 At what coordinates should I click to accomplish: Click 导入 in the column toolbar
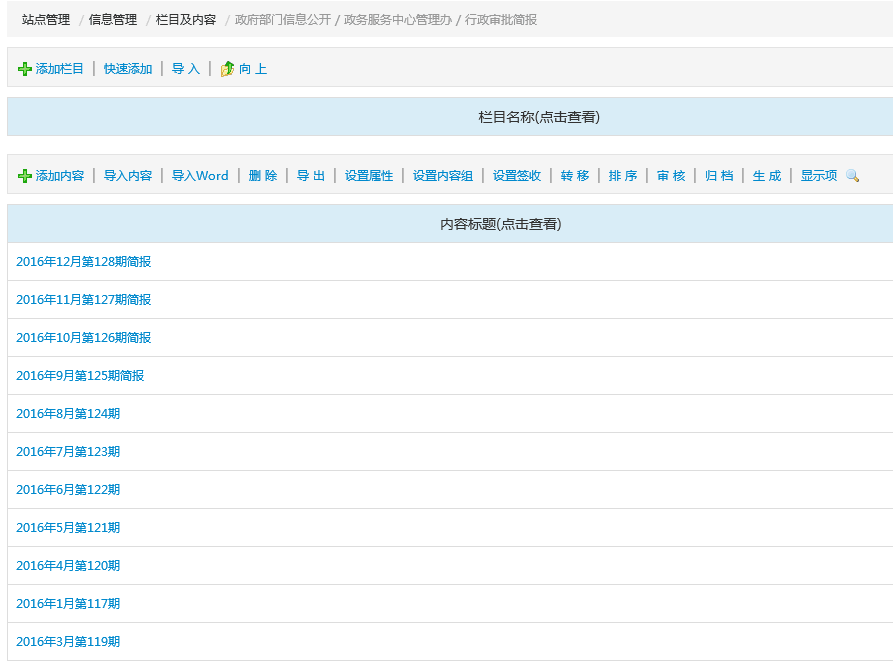point(186,69)
